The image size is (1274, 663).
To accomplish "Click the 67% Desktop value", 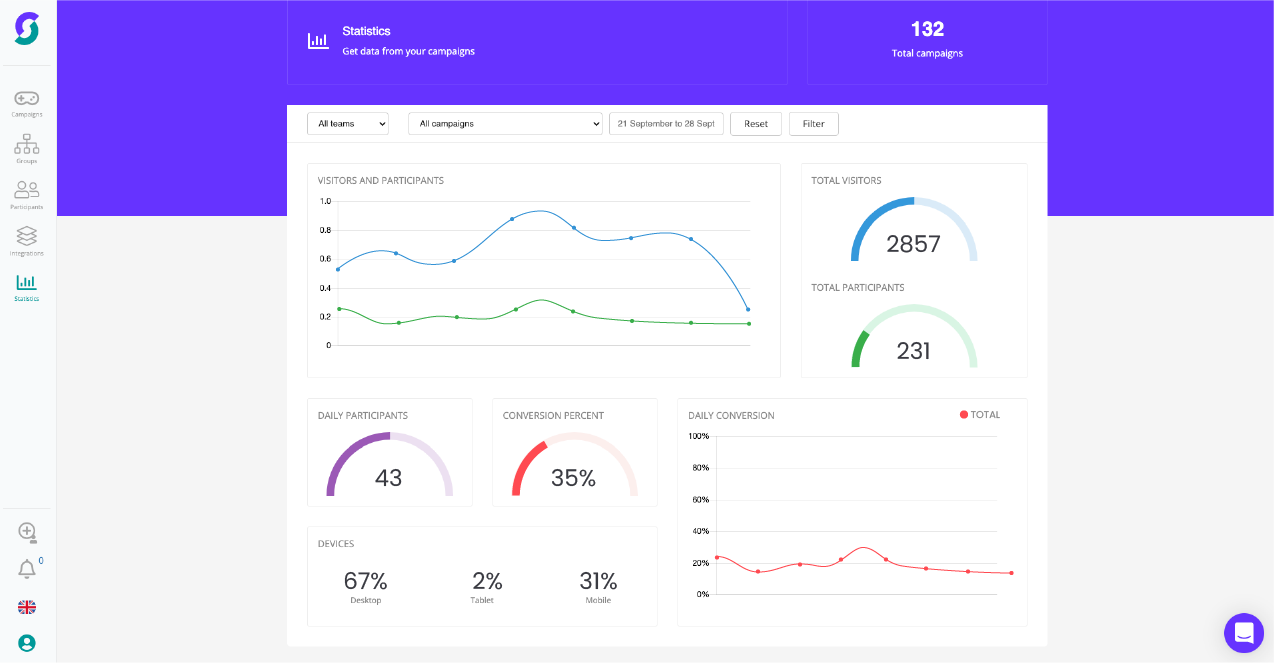I will click(x=365, y=581).
